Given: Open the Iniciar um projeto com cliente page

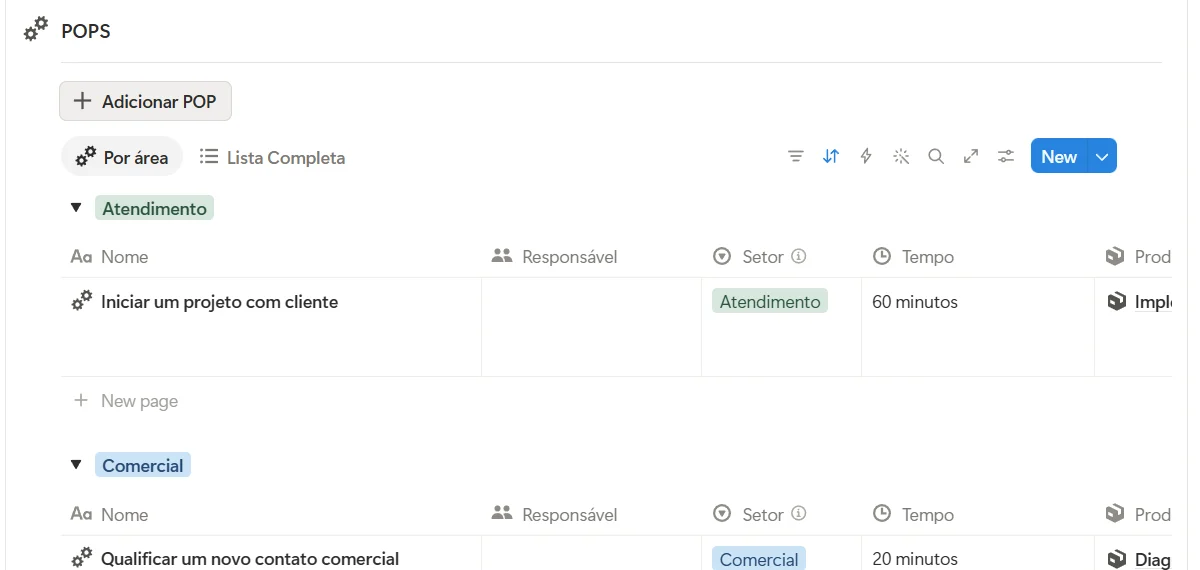Looking at the screenshot, I should (x=219, y=302).
